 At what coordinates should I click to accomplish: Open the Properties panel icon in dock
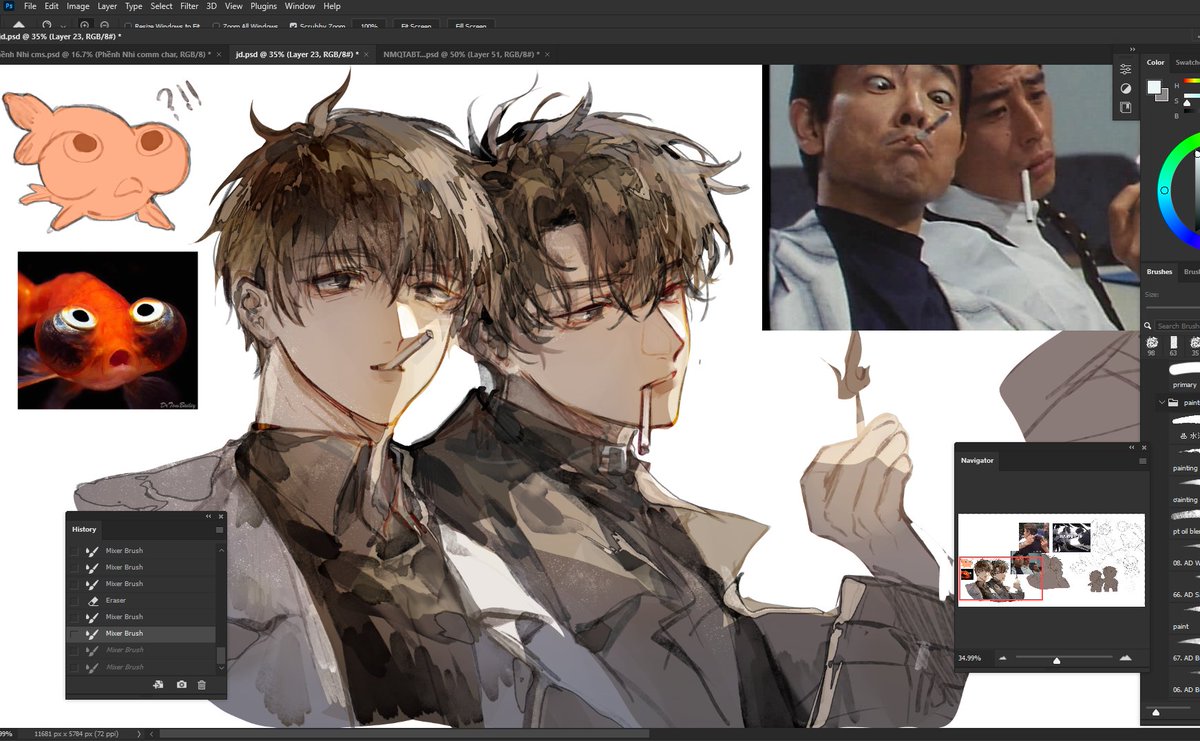pyautogui.click(x=1126, y=69)
